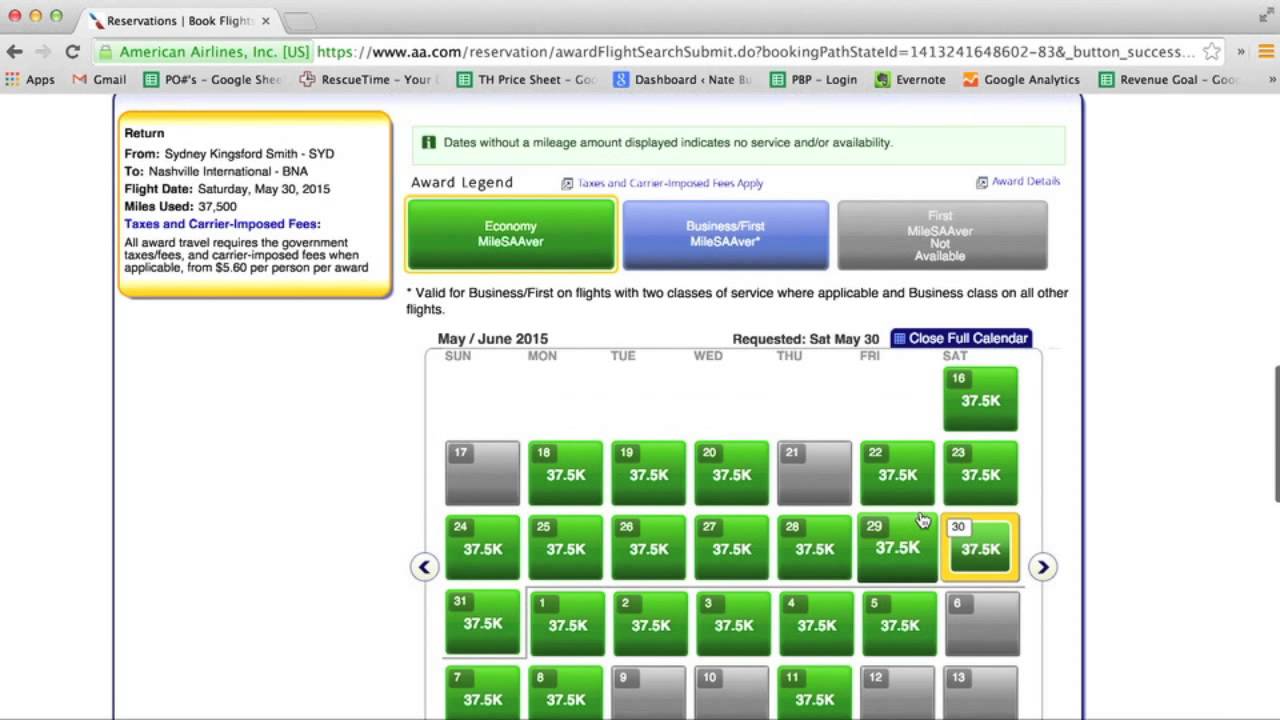The height and width of the screenshot is (720, 1280).
Task: Bookmark this page with the star icon
Action: pos(1211,52)
